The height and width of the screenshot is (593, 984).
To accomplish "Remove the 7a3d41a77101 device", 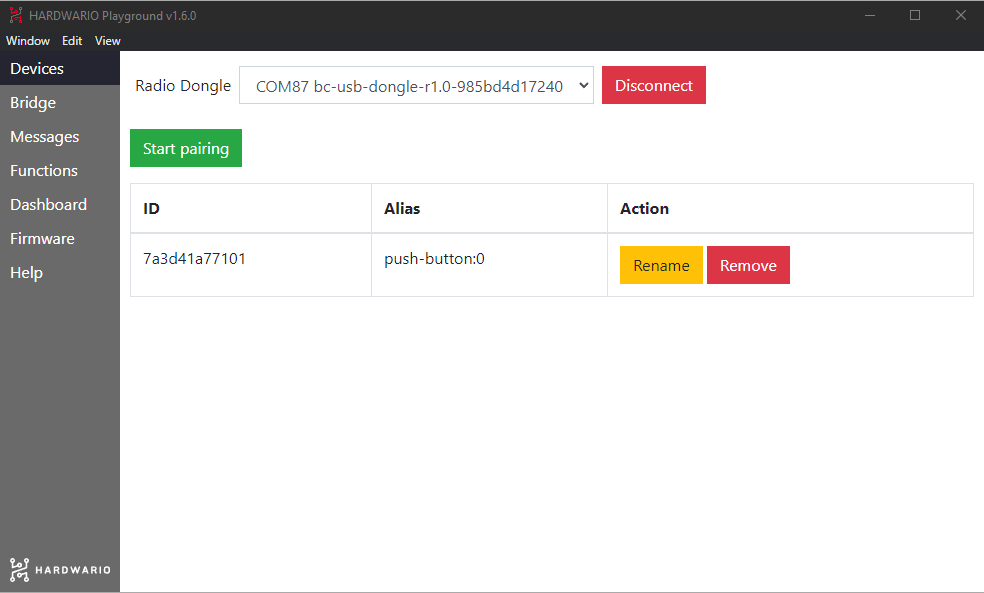I will 748,265.
